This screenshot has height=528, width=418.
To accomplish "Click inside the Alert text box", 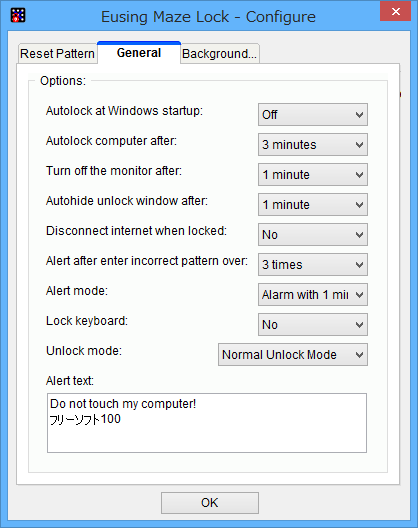I will 207,423.
